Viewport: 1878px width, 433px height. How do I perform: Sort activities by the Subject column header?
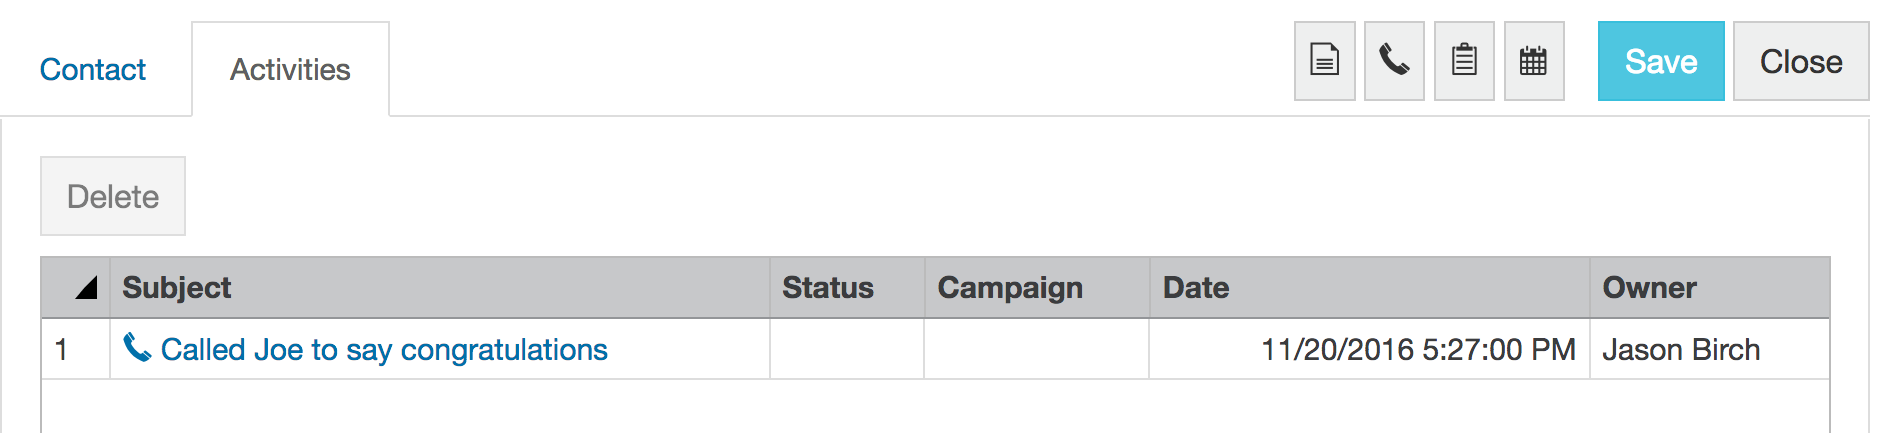coord(176,288)
